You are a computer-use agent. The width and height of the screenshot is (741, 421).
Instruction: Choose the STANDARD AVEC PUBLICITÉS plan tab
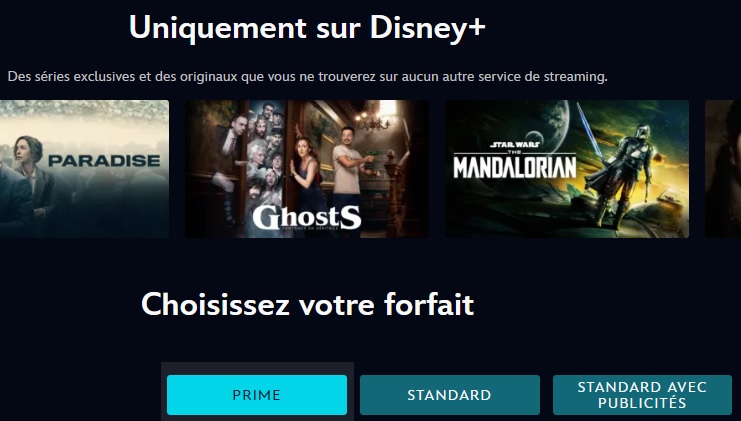pyautogui.click(x=642, y=395)
